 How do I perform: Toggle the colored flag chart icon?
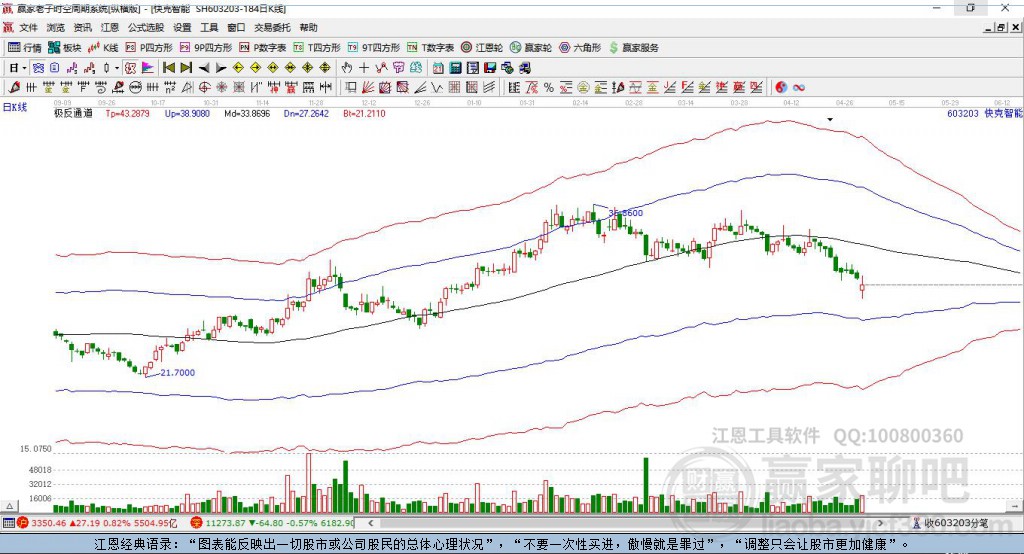click(x=148, y=68)
